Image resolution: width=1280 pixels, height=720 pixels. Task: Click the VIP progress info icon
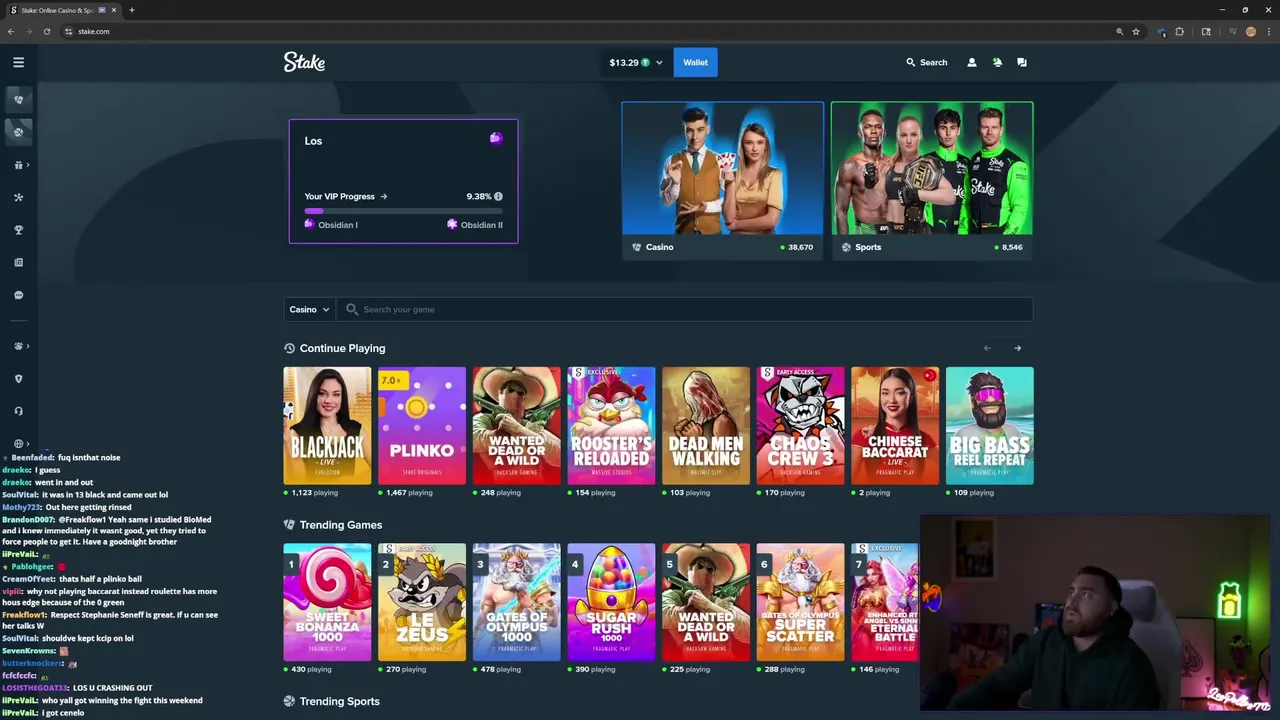tap(498, 196)
